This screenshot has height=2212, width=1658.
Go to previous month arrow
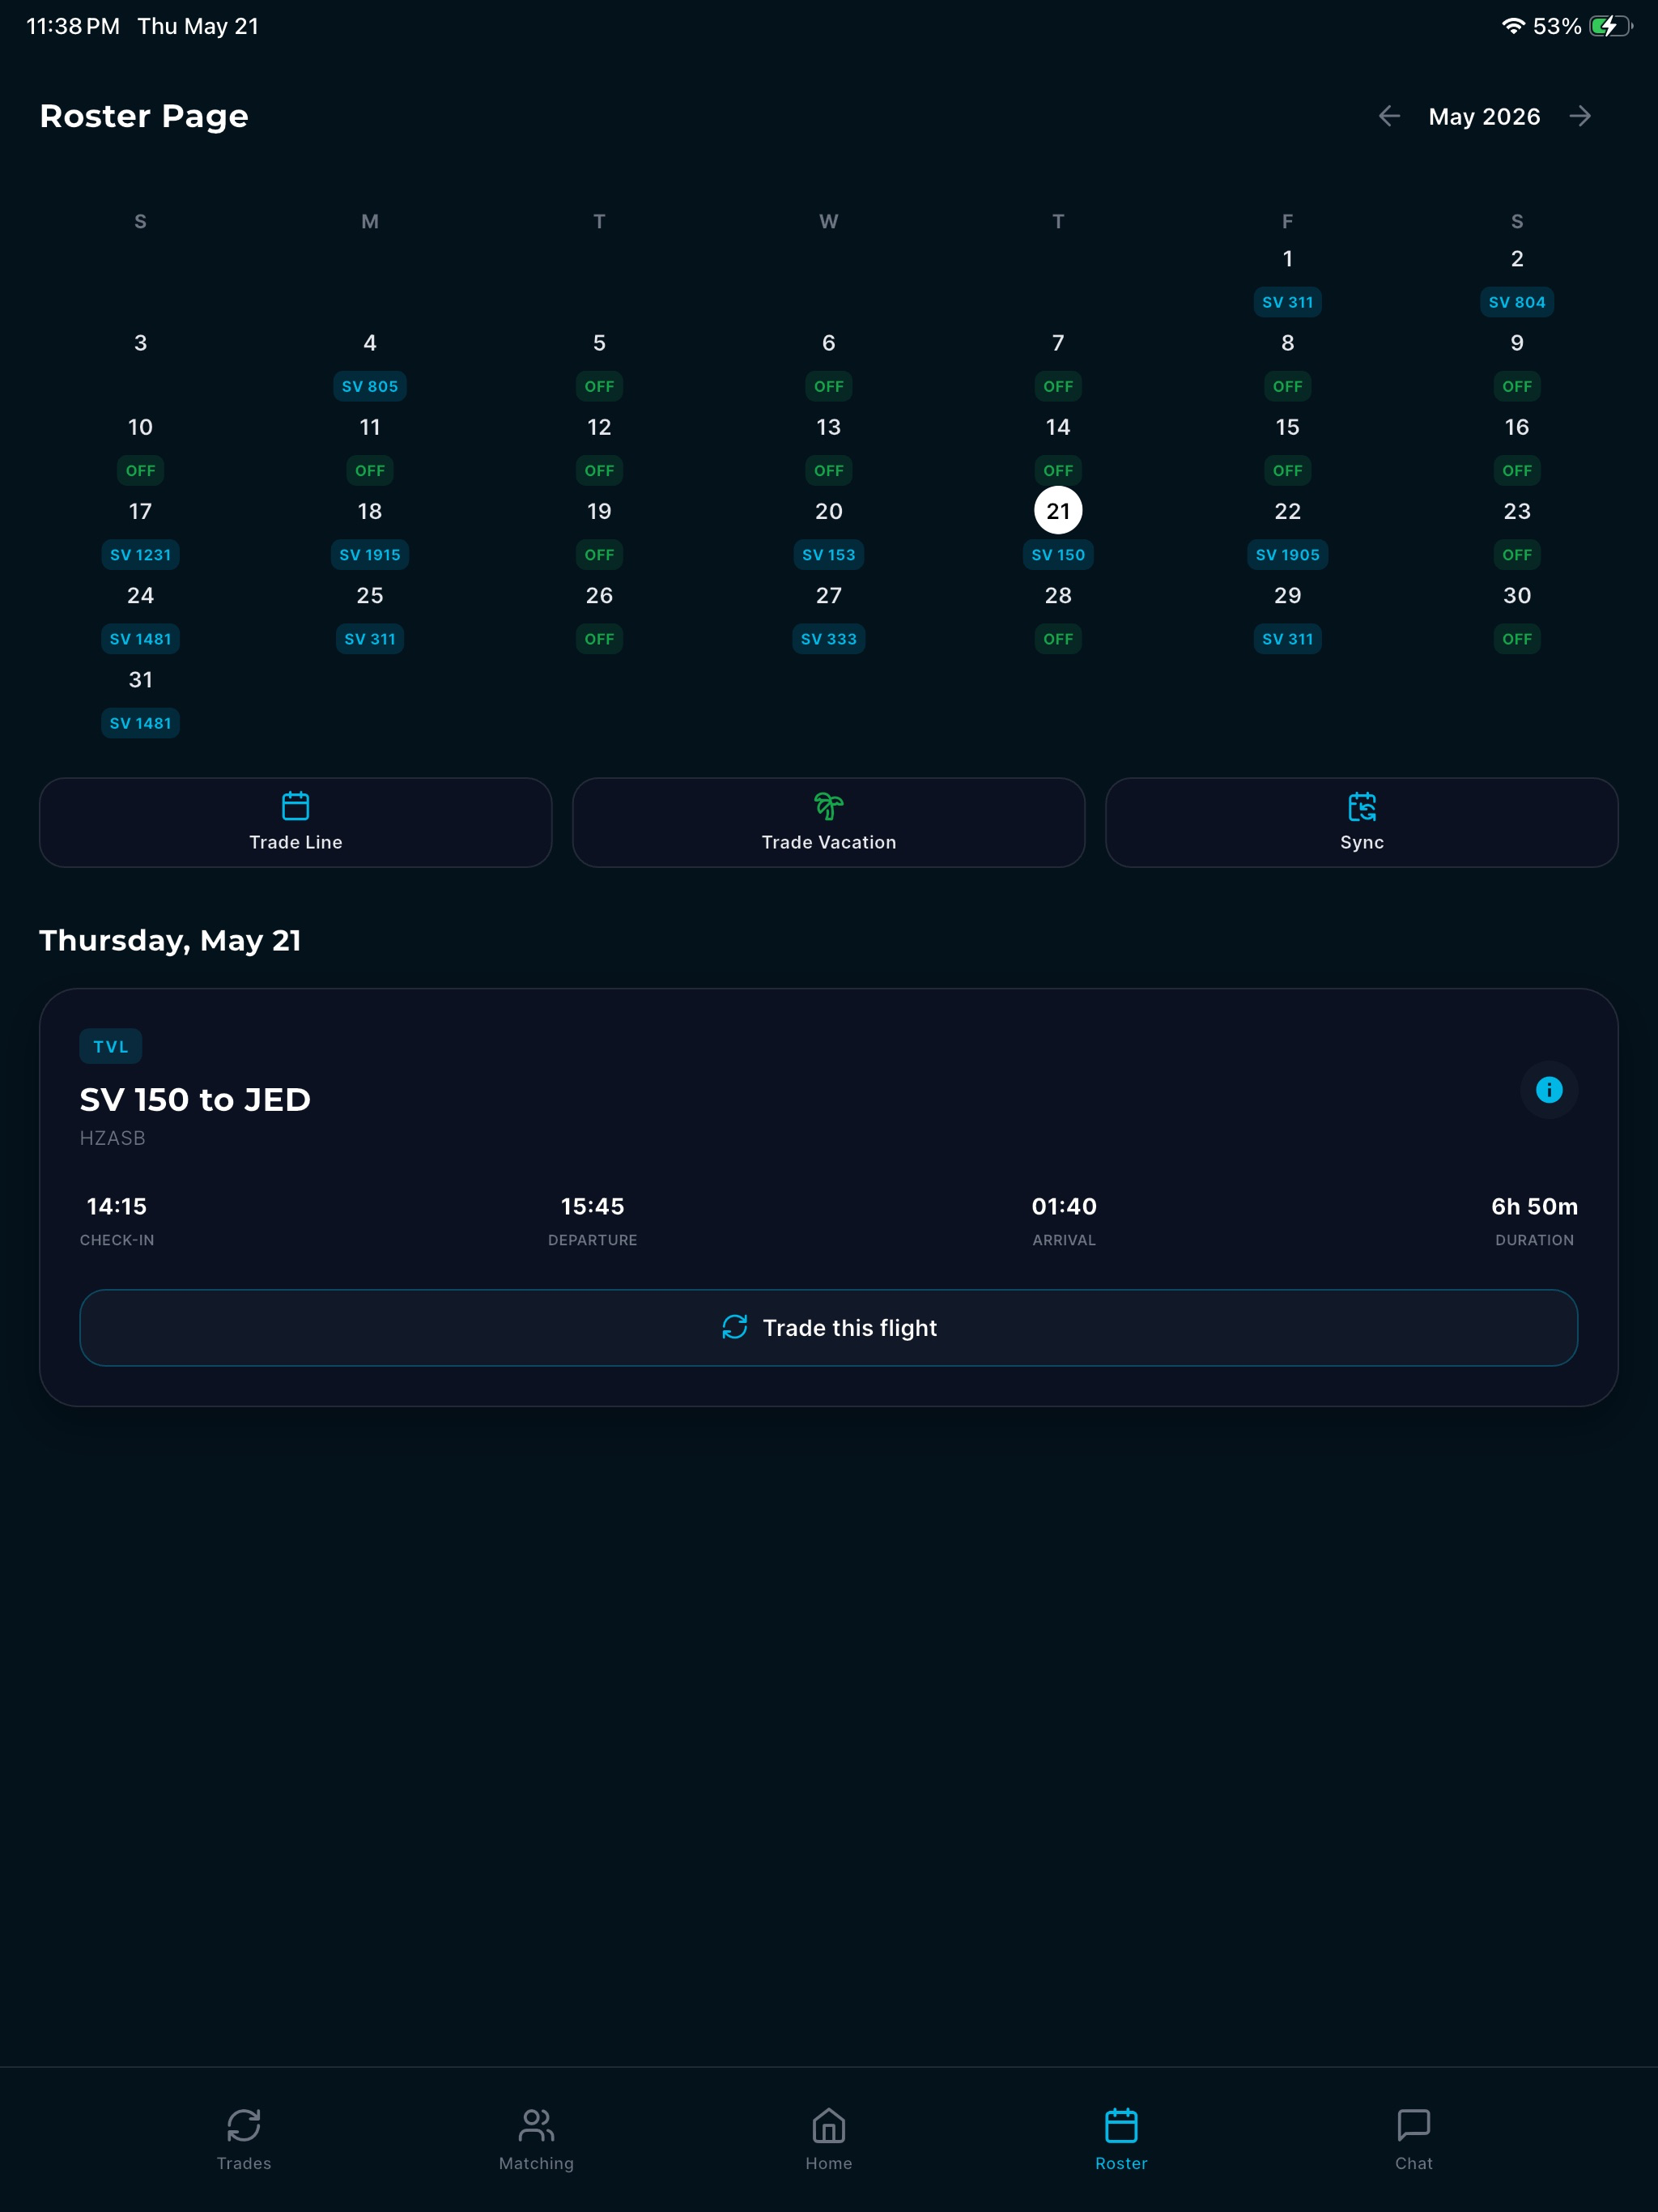[x=1388, y=117]
